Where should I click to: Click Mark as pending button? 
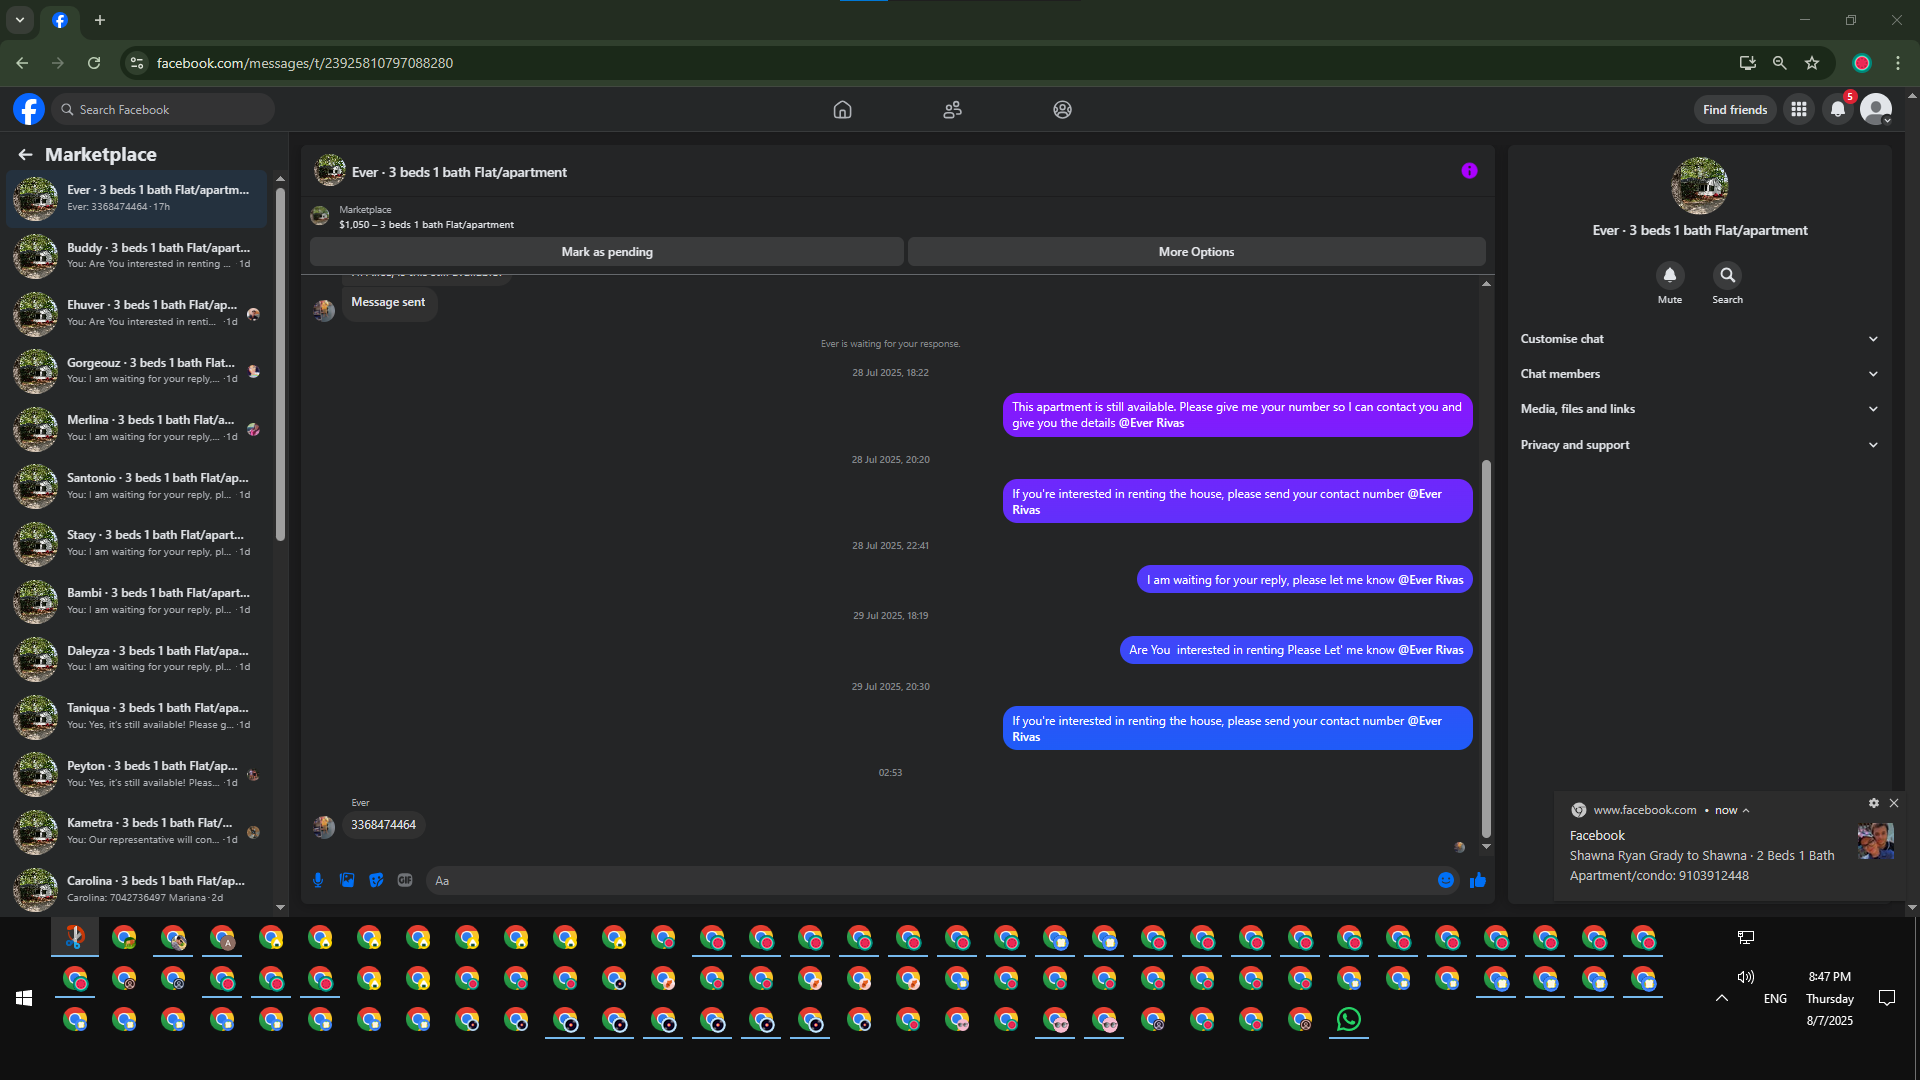tap(607, 252)
